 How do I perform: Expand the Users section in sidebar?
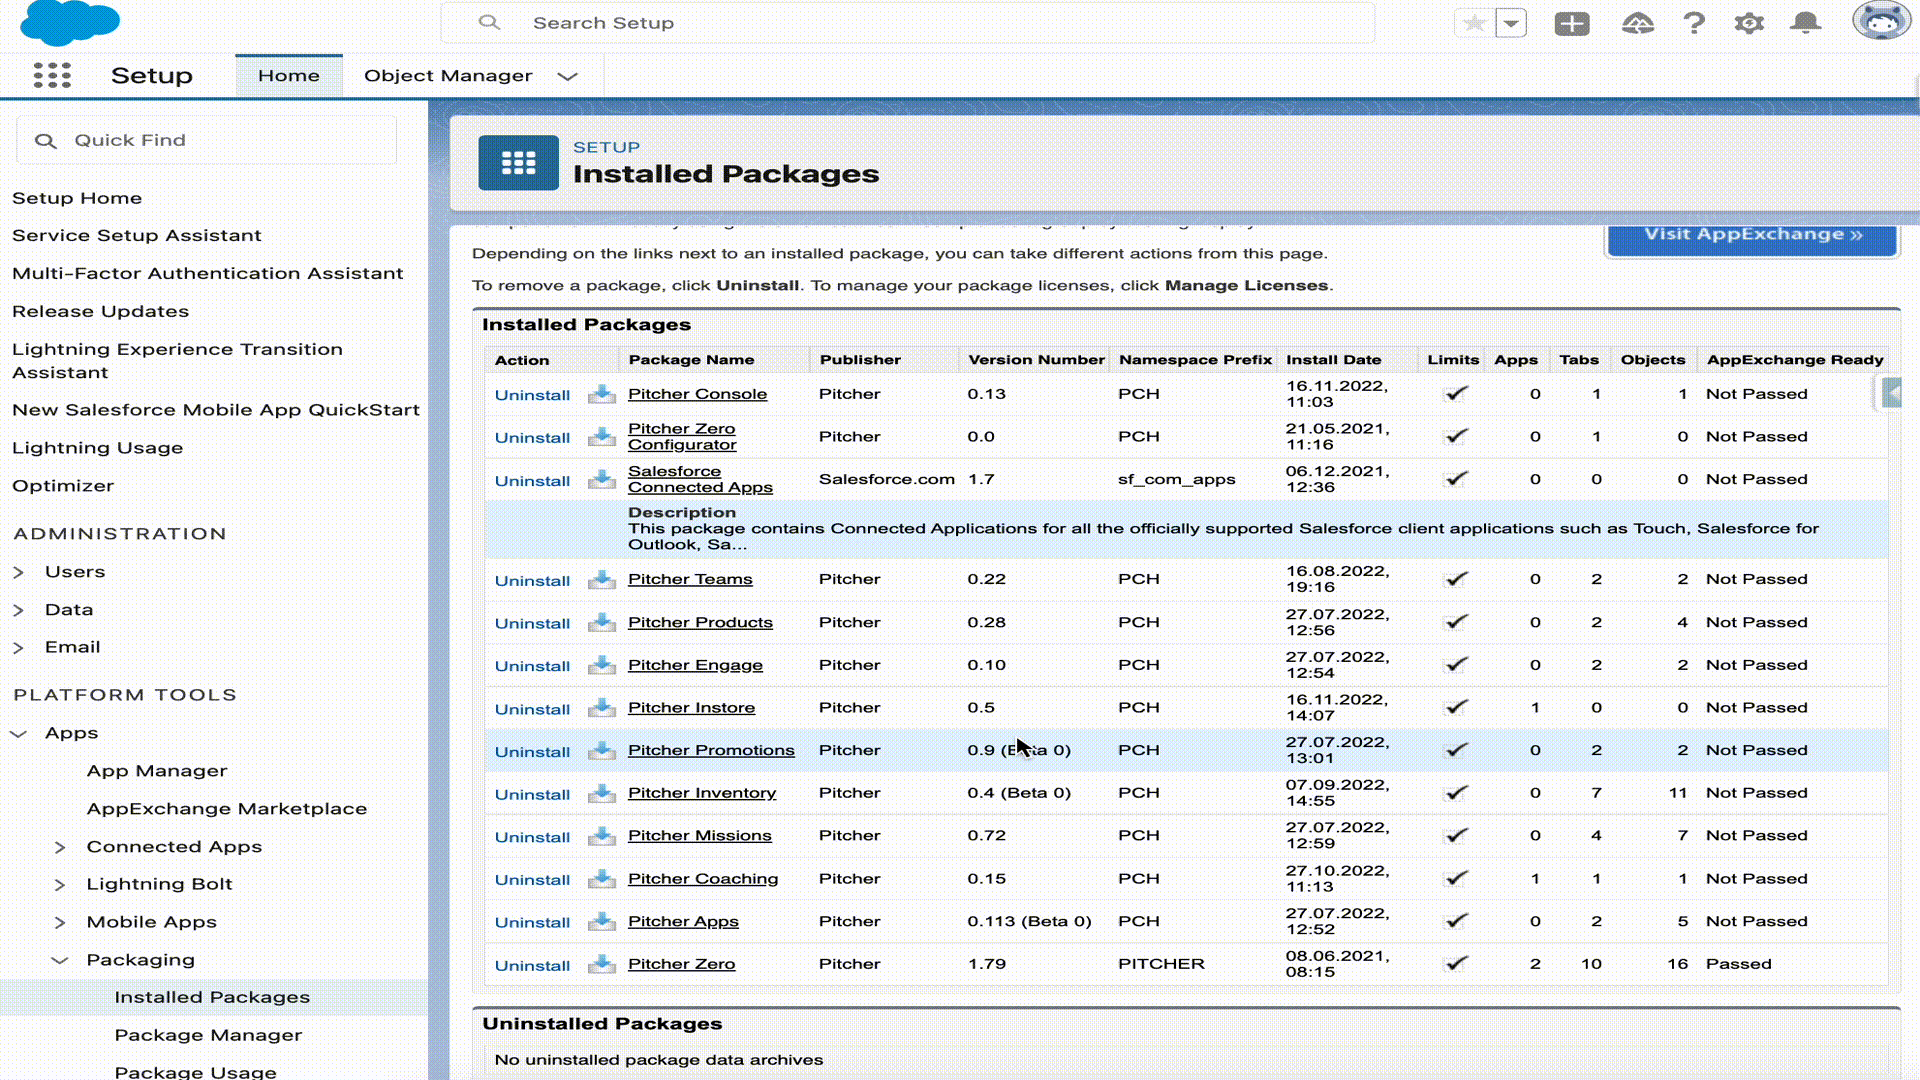(19, 572)
